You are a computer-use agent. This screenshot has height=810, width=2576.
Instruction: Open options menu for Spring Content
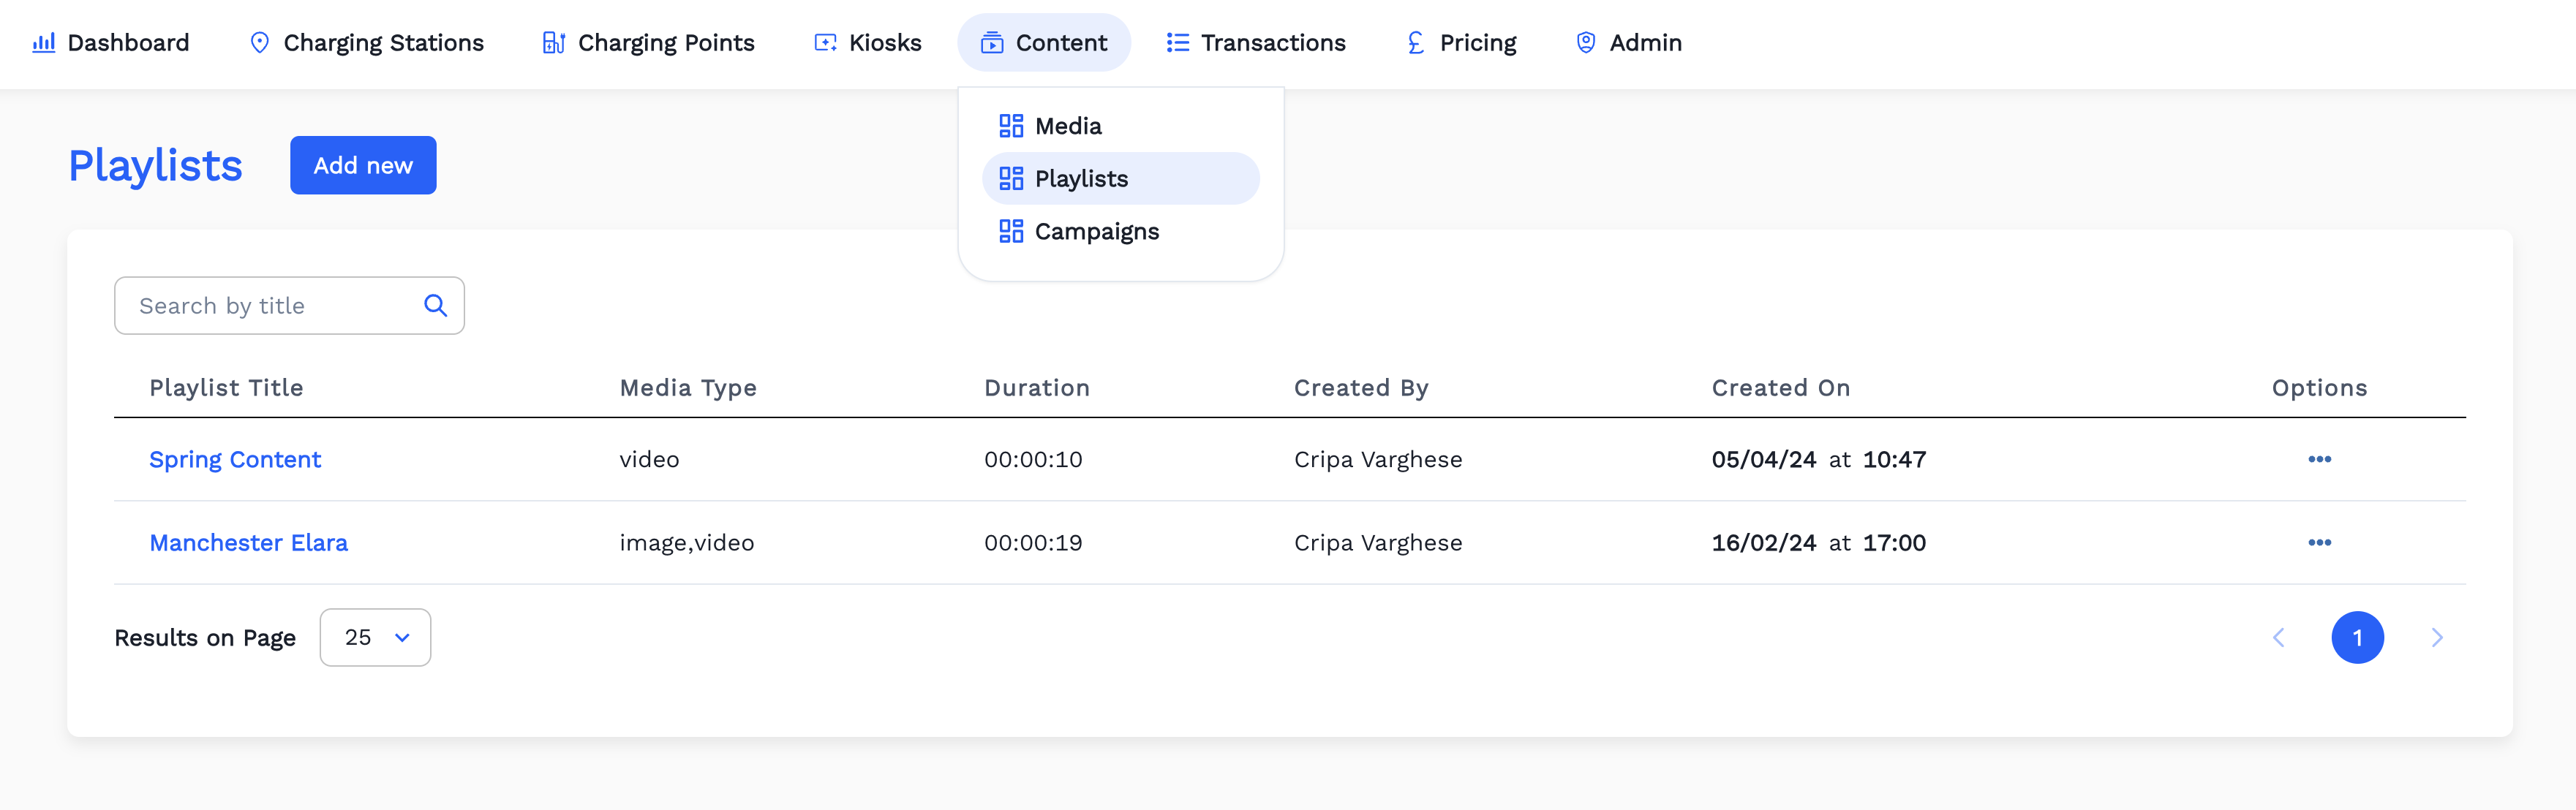point(2318,460)
